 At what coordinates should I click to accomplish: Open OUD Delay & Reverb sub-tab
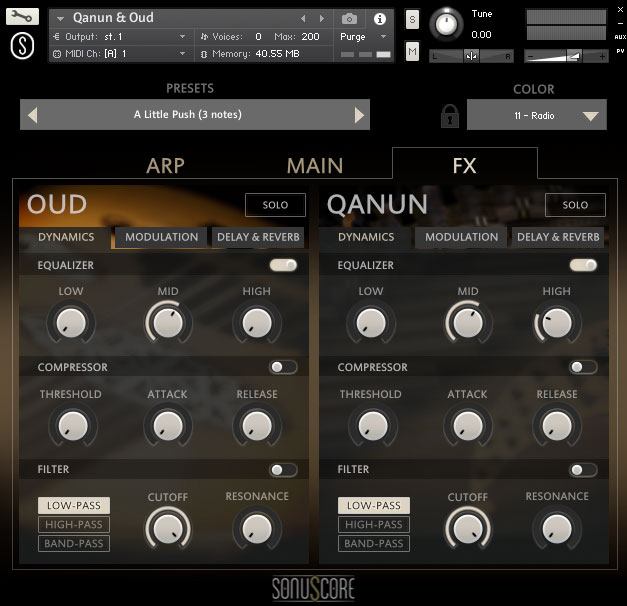pos(258,237)
